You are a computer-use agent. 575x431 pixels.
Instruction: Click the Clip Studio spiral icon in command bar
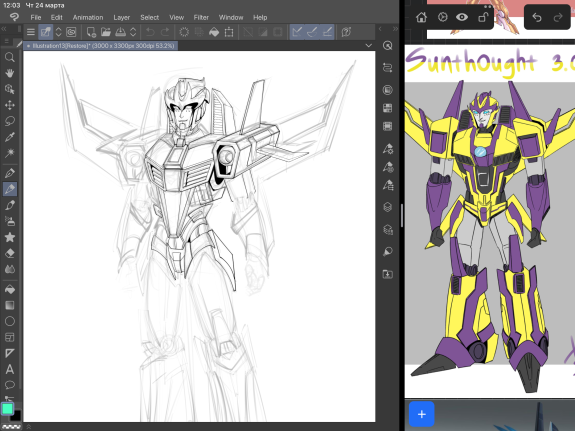pyautogui.click(x=71, y=32)
